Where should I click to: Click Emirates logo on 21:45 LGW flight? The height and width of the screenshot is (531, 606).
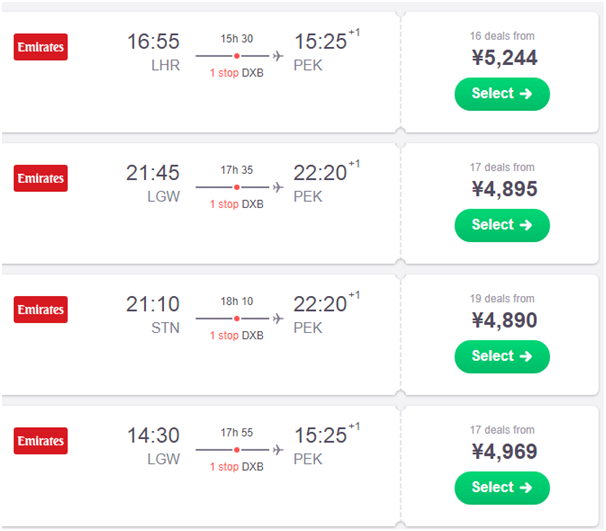click(x=41, y=178)
